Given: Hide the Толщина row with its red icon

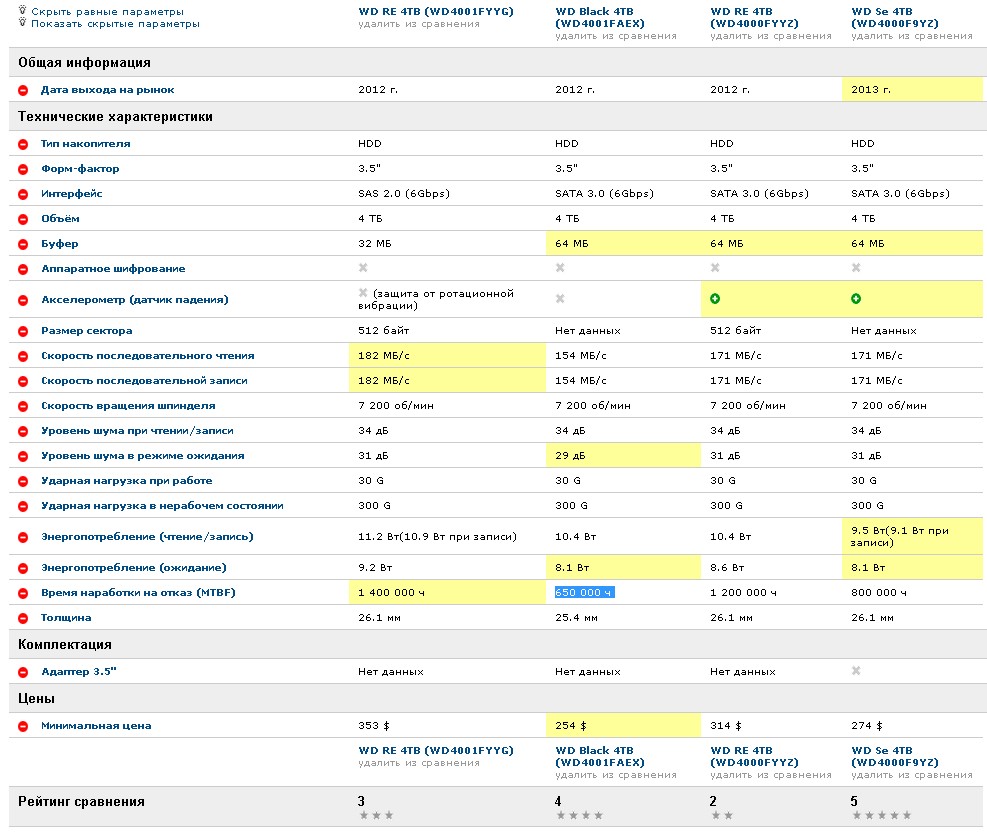Looking at the screenshot, I should (23, 618).
